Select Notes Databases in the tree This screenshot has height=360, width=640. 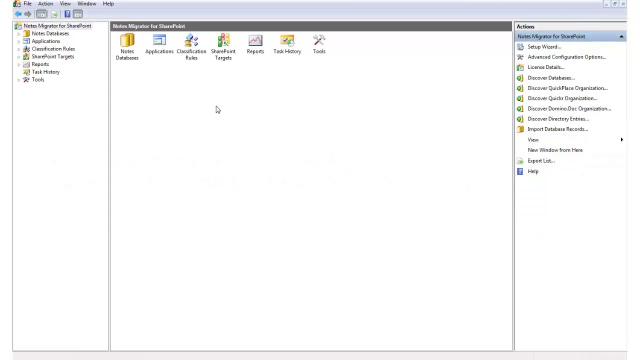(50, 33)
